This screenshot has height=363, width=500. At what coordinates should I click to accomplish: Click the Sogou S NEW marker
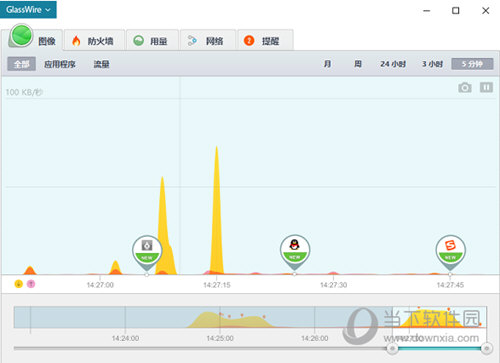click(x=450, y=252)
